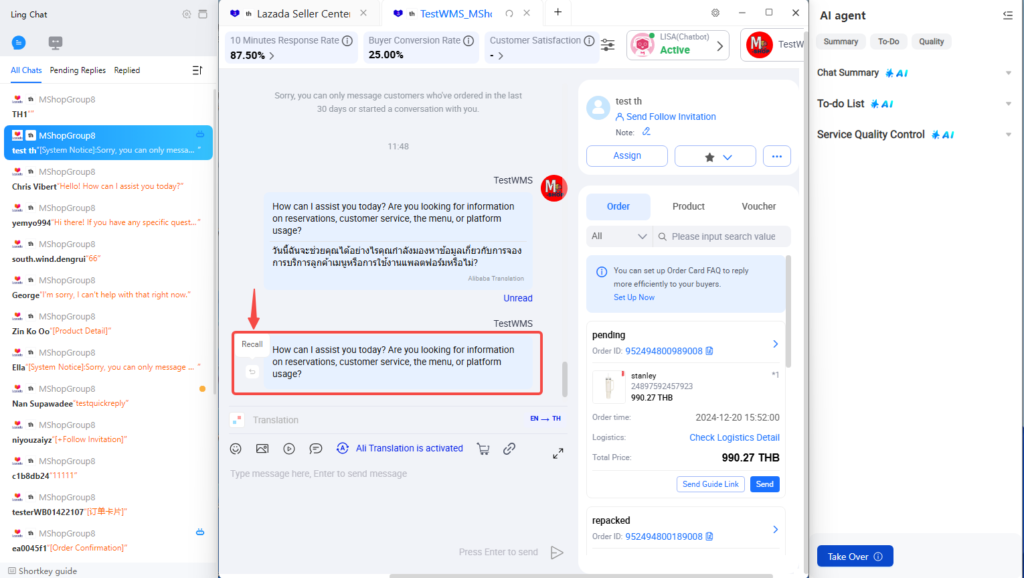Click the send arrow icon

(557, 553)
